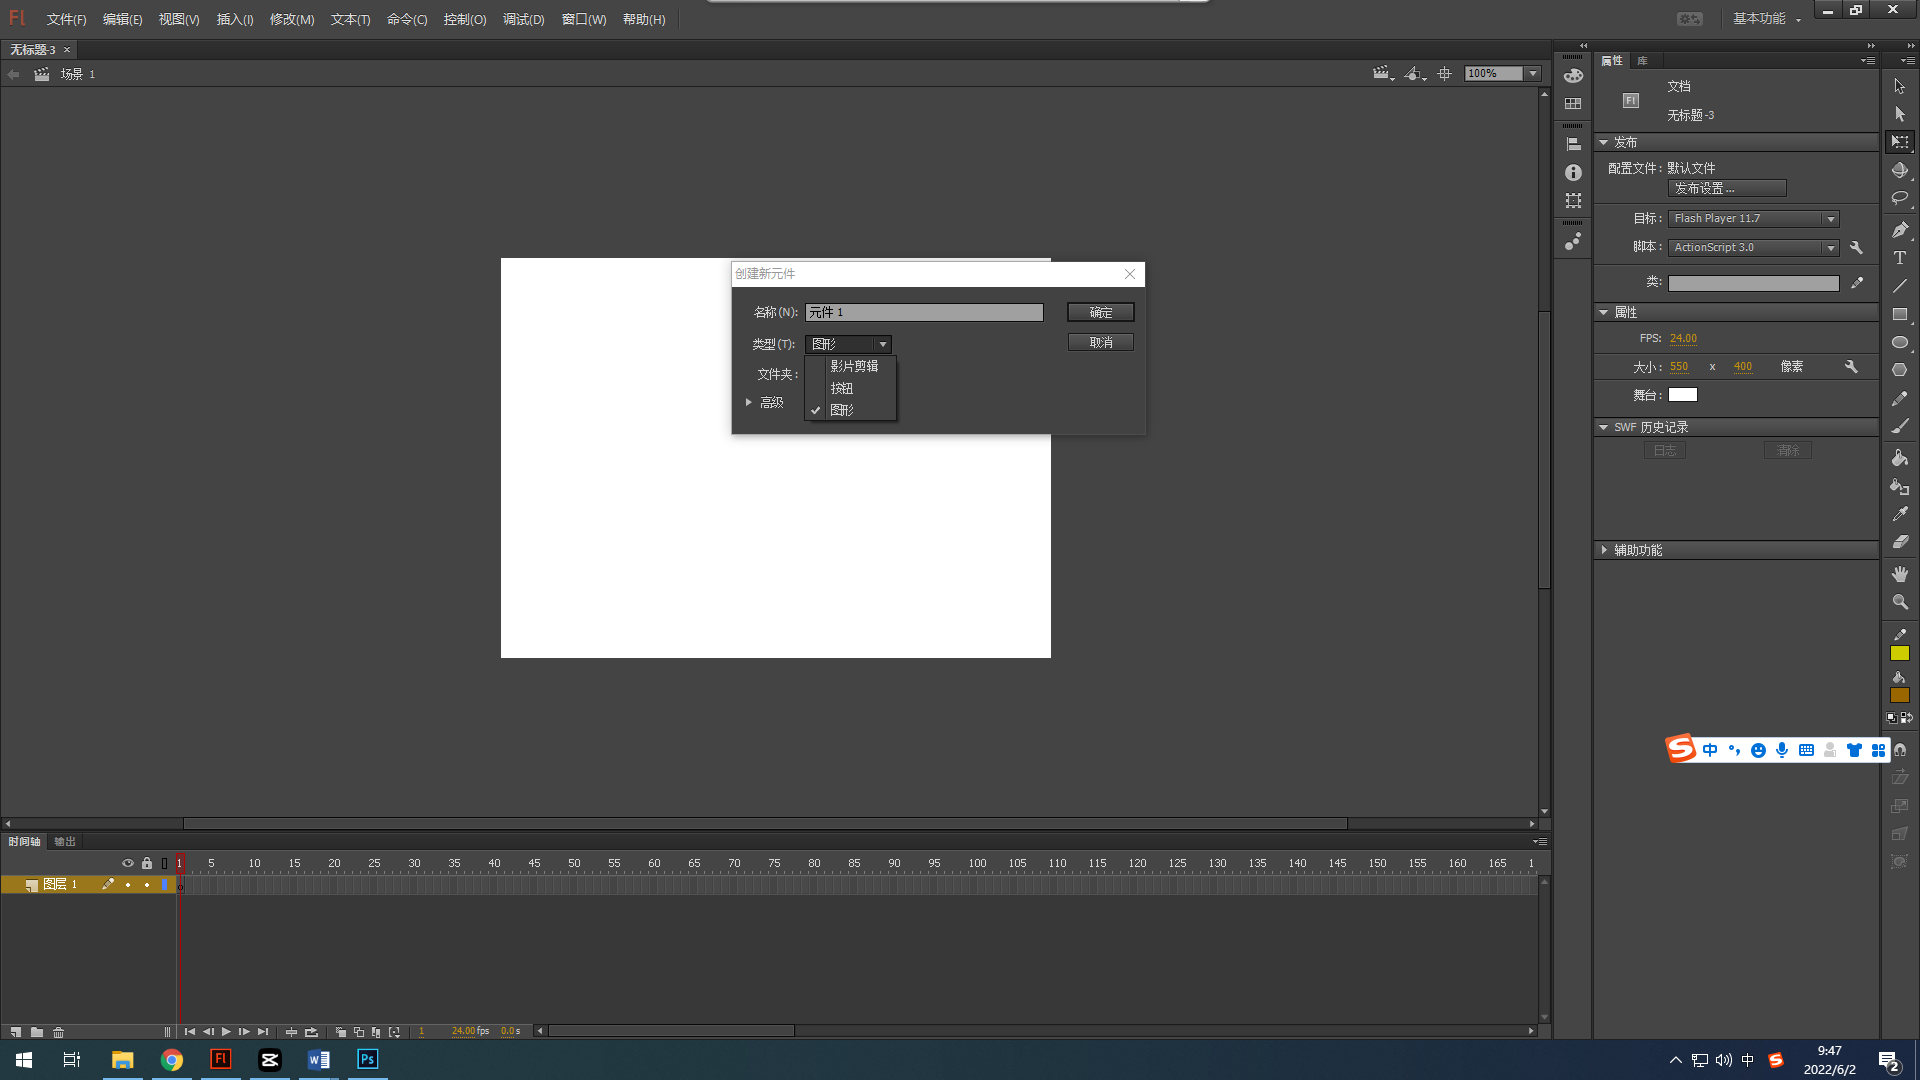Viewport: 1920px width, 1080px height.
Task: Click the 发布设置 button
Action: [x=1726, y=188]
